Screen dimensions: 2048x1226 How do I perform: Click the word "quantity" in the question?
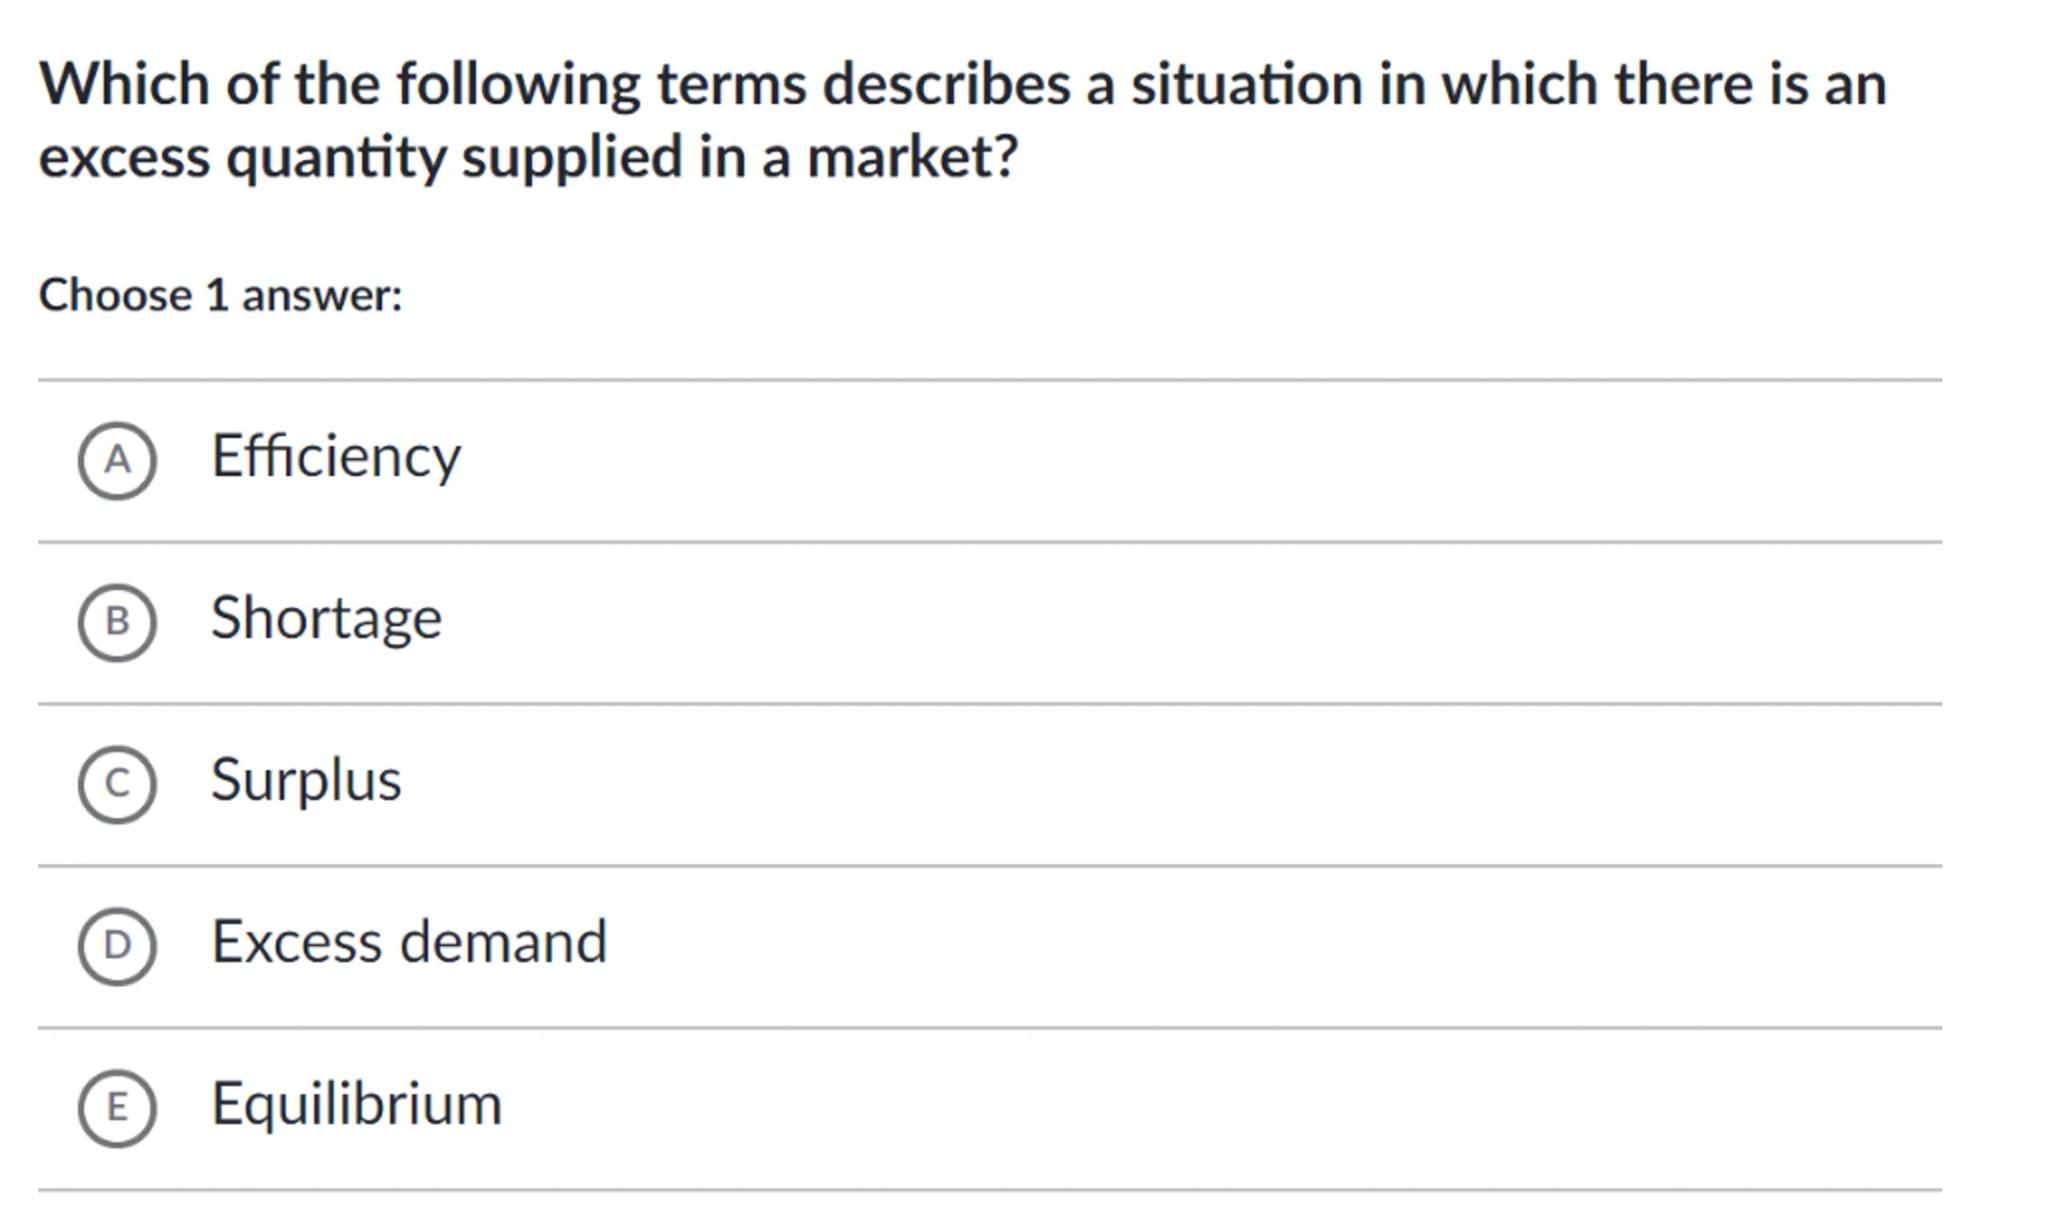click(x=336, y=158)
